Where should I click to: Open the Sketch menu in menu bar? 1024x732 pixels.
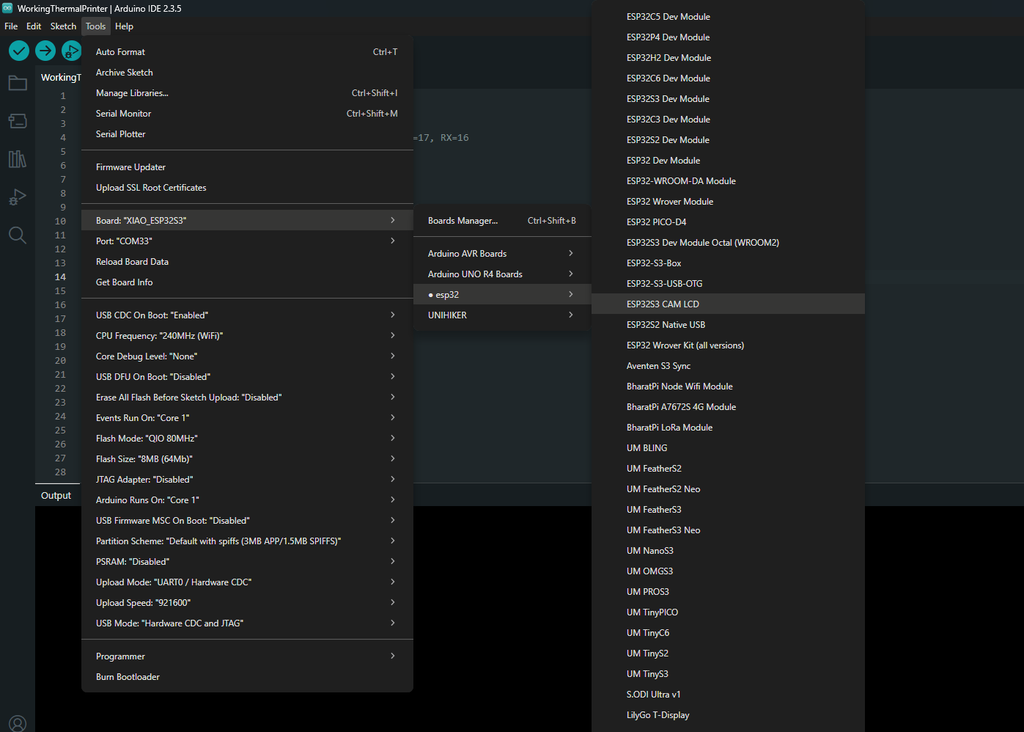63,26
